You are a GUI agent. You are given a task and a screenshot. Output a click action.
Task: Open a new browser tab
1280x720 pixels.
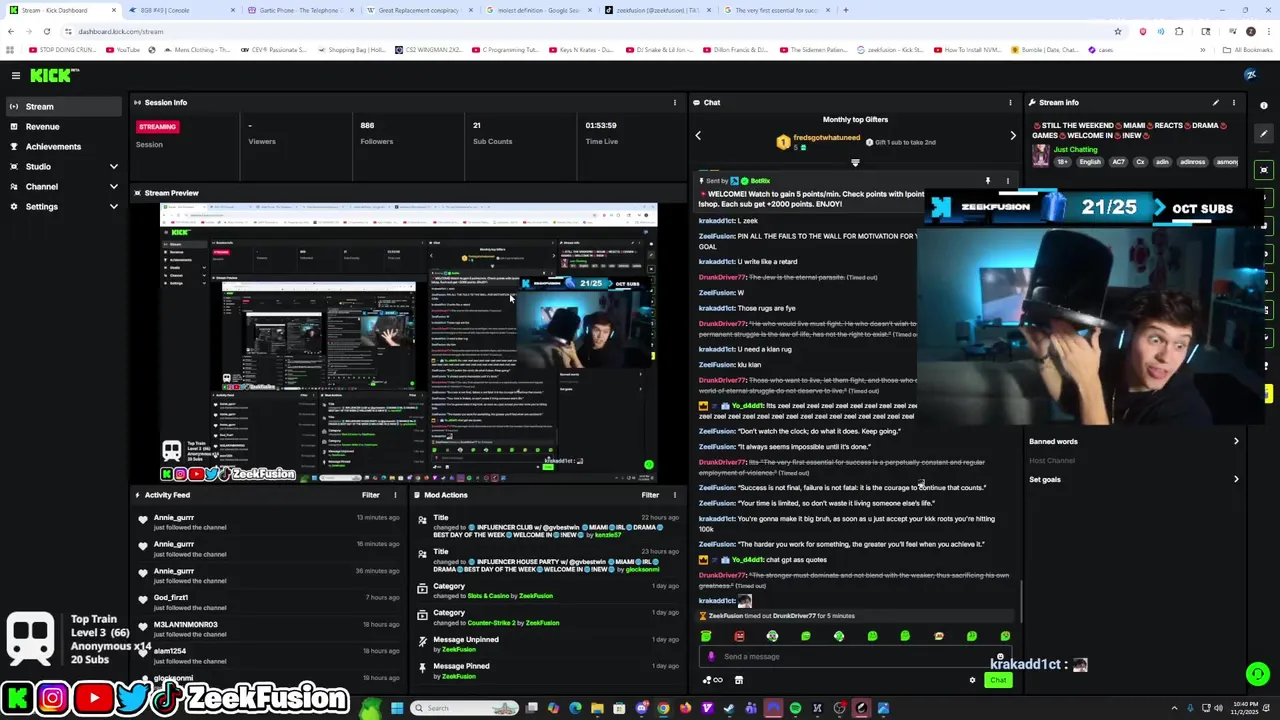coord(846,10)
